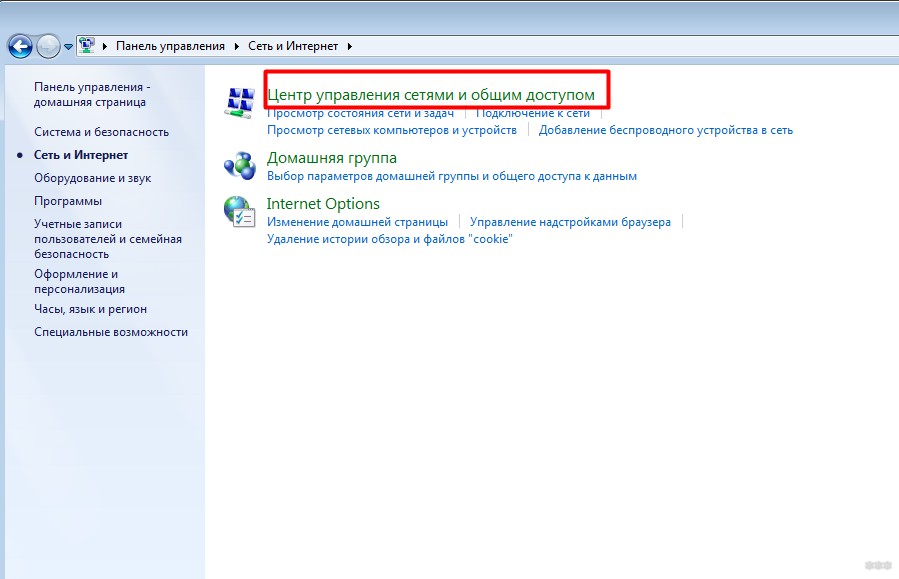Click the Домашняя группа globe icon
The height and width of the screenshot is (579, 899).
click(x=240, y=165)
